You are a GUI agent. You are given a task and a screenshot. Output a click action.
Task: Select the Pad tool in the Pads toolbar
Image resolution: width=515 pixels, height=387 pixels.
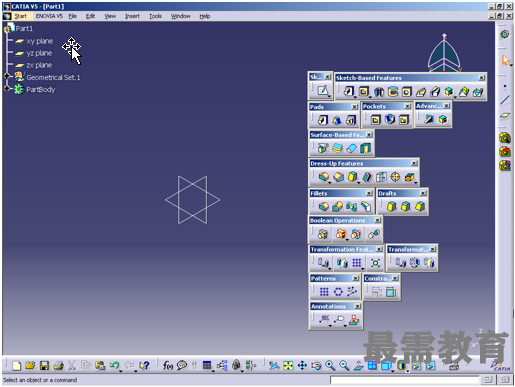click(322, 120)
